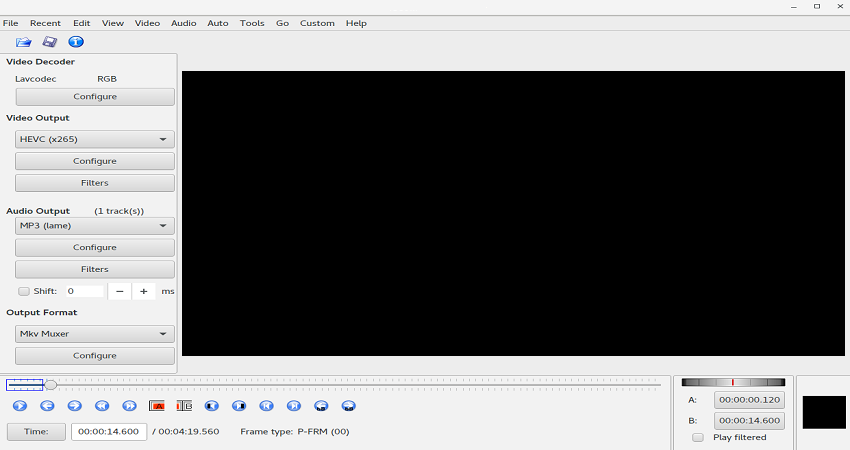This screenshot has height=450, width=850.
Task: Jump to the next keyframe
Action: (x=130, y=406)
